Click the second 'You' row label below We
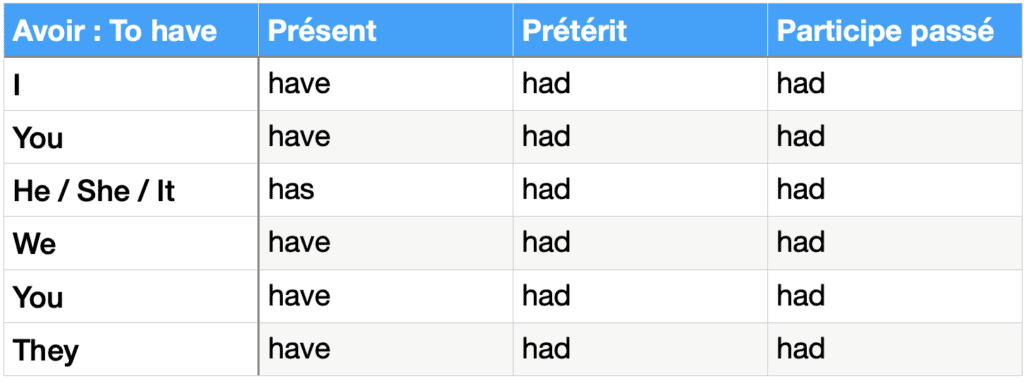The image size is (1024, 381). [38, 297]
